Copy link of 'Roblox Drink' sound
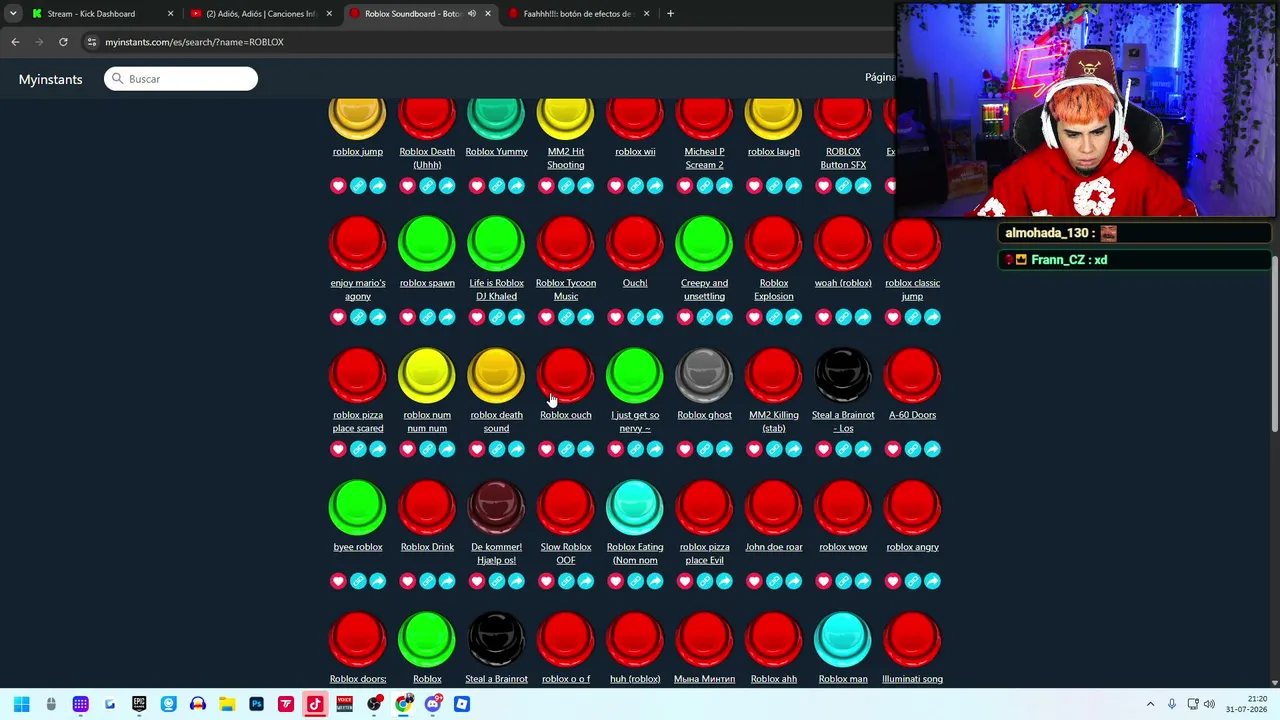Screen dimensions: 1280x720 click(x=427, y=581)
